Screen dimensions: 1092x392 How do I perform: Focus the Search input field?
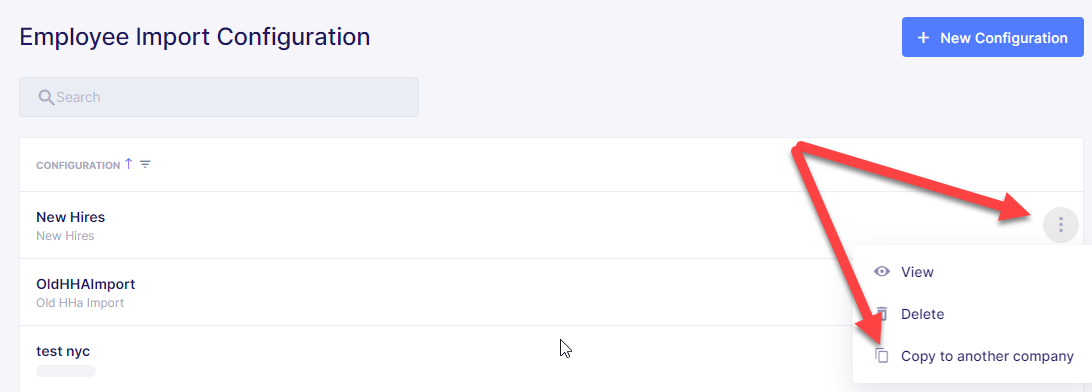pyautogui.click(x=219, y=97)
